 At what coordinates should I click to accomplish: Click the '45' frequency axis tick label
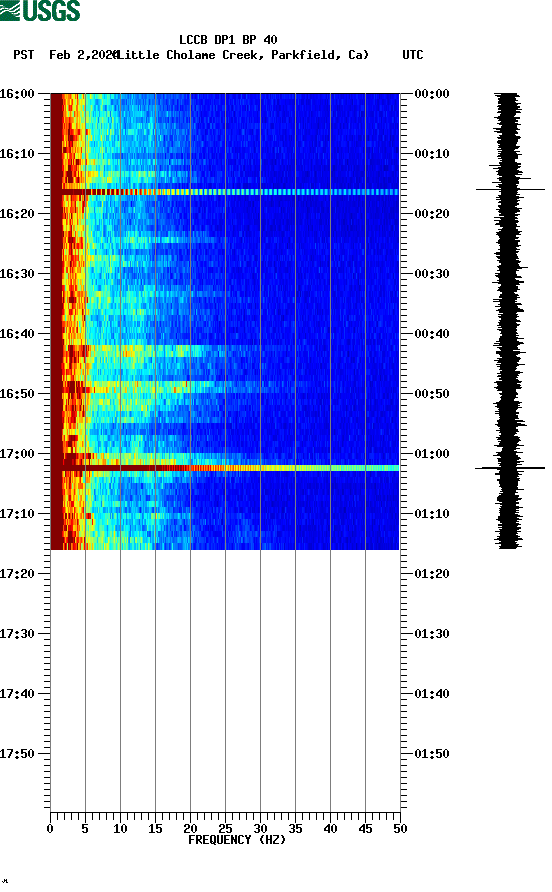click(x=365, y=829)
